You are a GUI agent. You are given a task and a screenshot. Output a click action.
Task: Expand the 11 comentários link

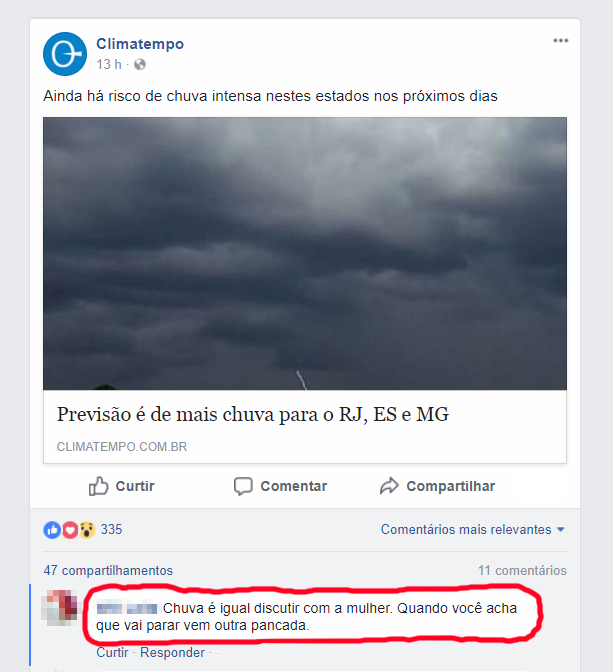(522, 570)
